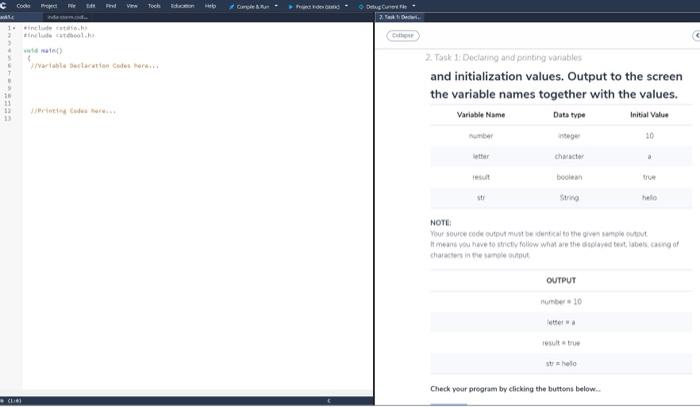Place the cursor on empty editor line 9
The image size is (700, 407).
coord(196,88)
